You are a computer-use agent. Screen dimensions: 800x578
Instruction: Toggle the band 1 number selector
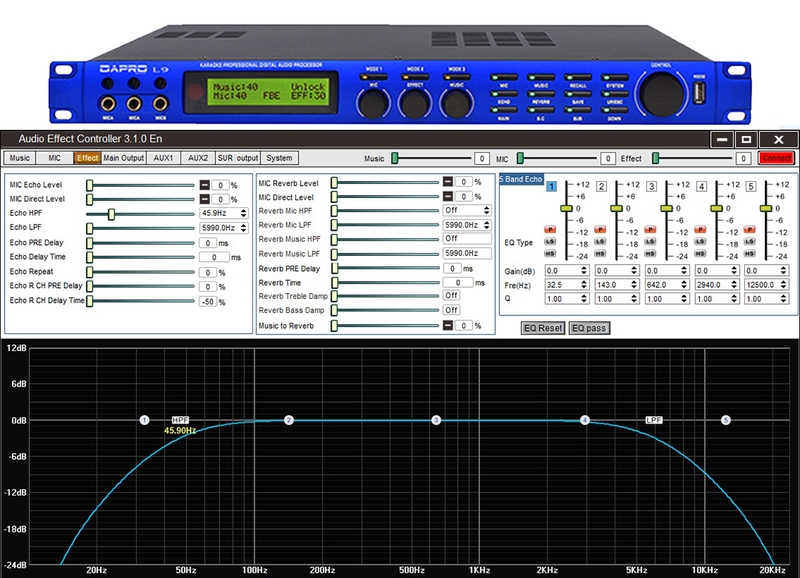point(552,186)
